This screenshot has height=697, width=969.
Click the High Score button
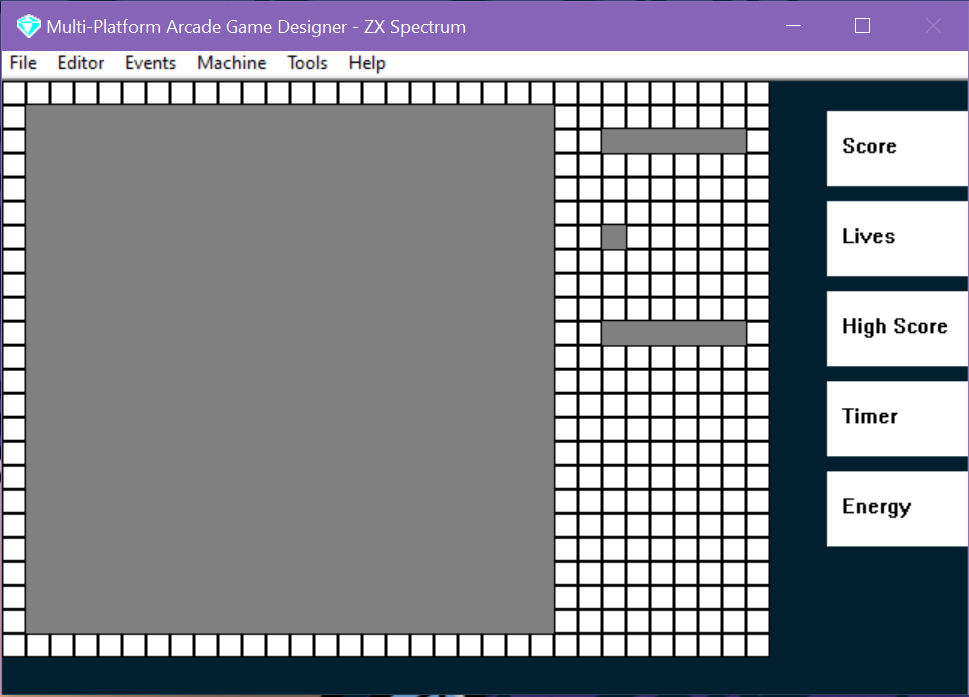tap(897, 329)
